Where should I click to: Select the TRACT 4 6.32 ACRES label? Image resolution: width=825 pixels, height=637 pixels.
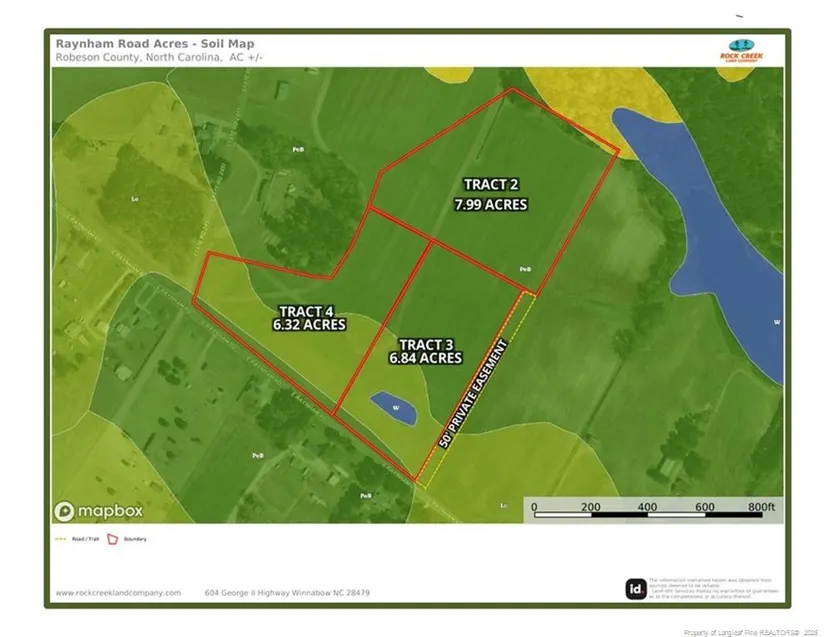coord(309,317)
